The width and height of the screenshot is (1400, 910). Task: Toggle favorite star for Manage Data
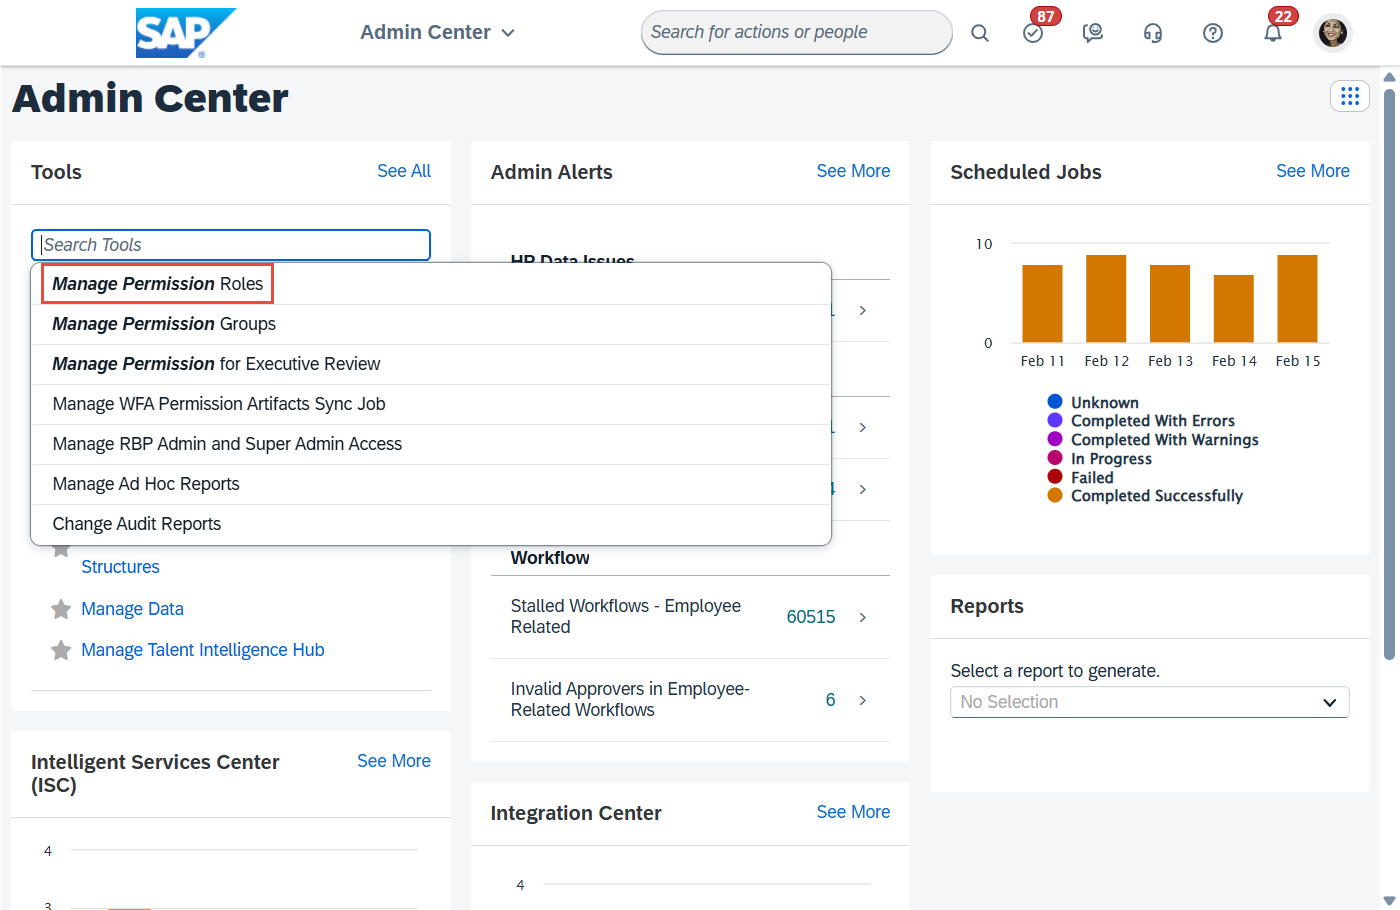pyautogui.click(x=61, y=609)
